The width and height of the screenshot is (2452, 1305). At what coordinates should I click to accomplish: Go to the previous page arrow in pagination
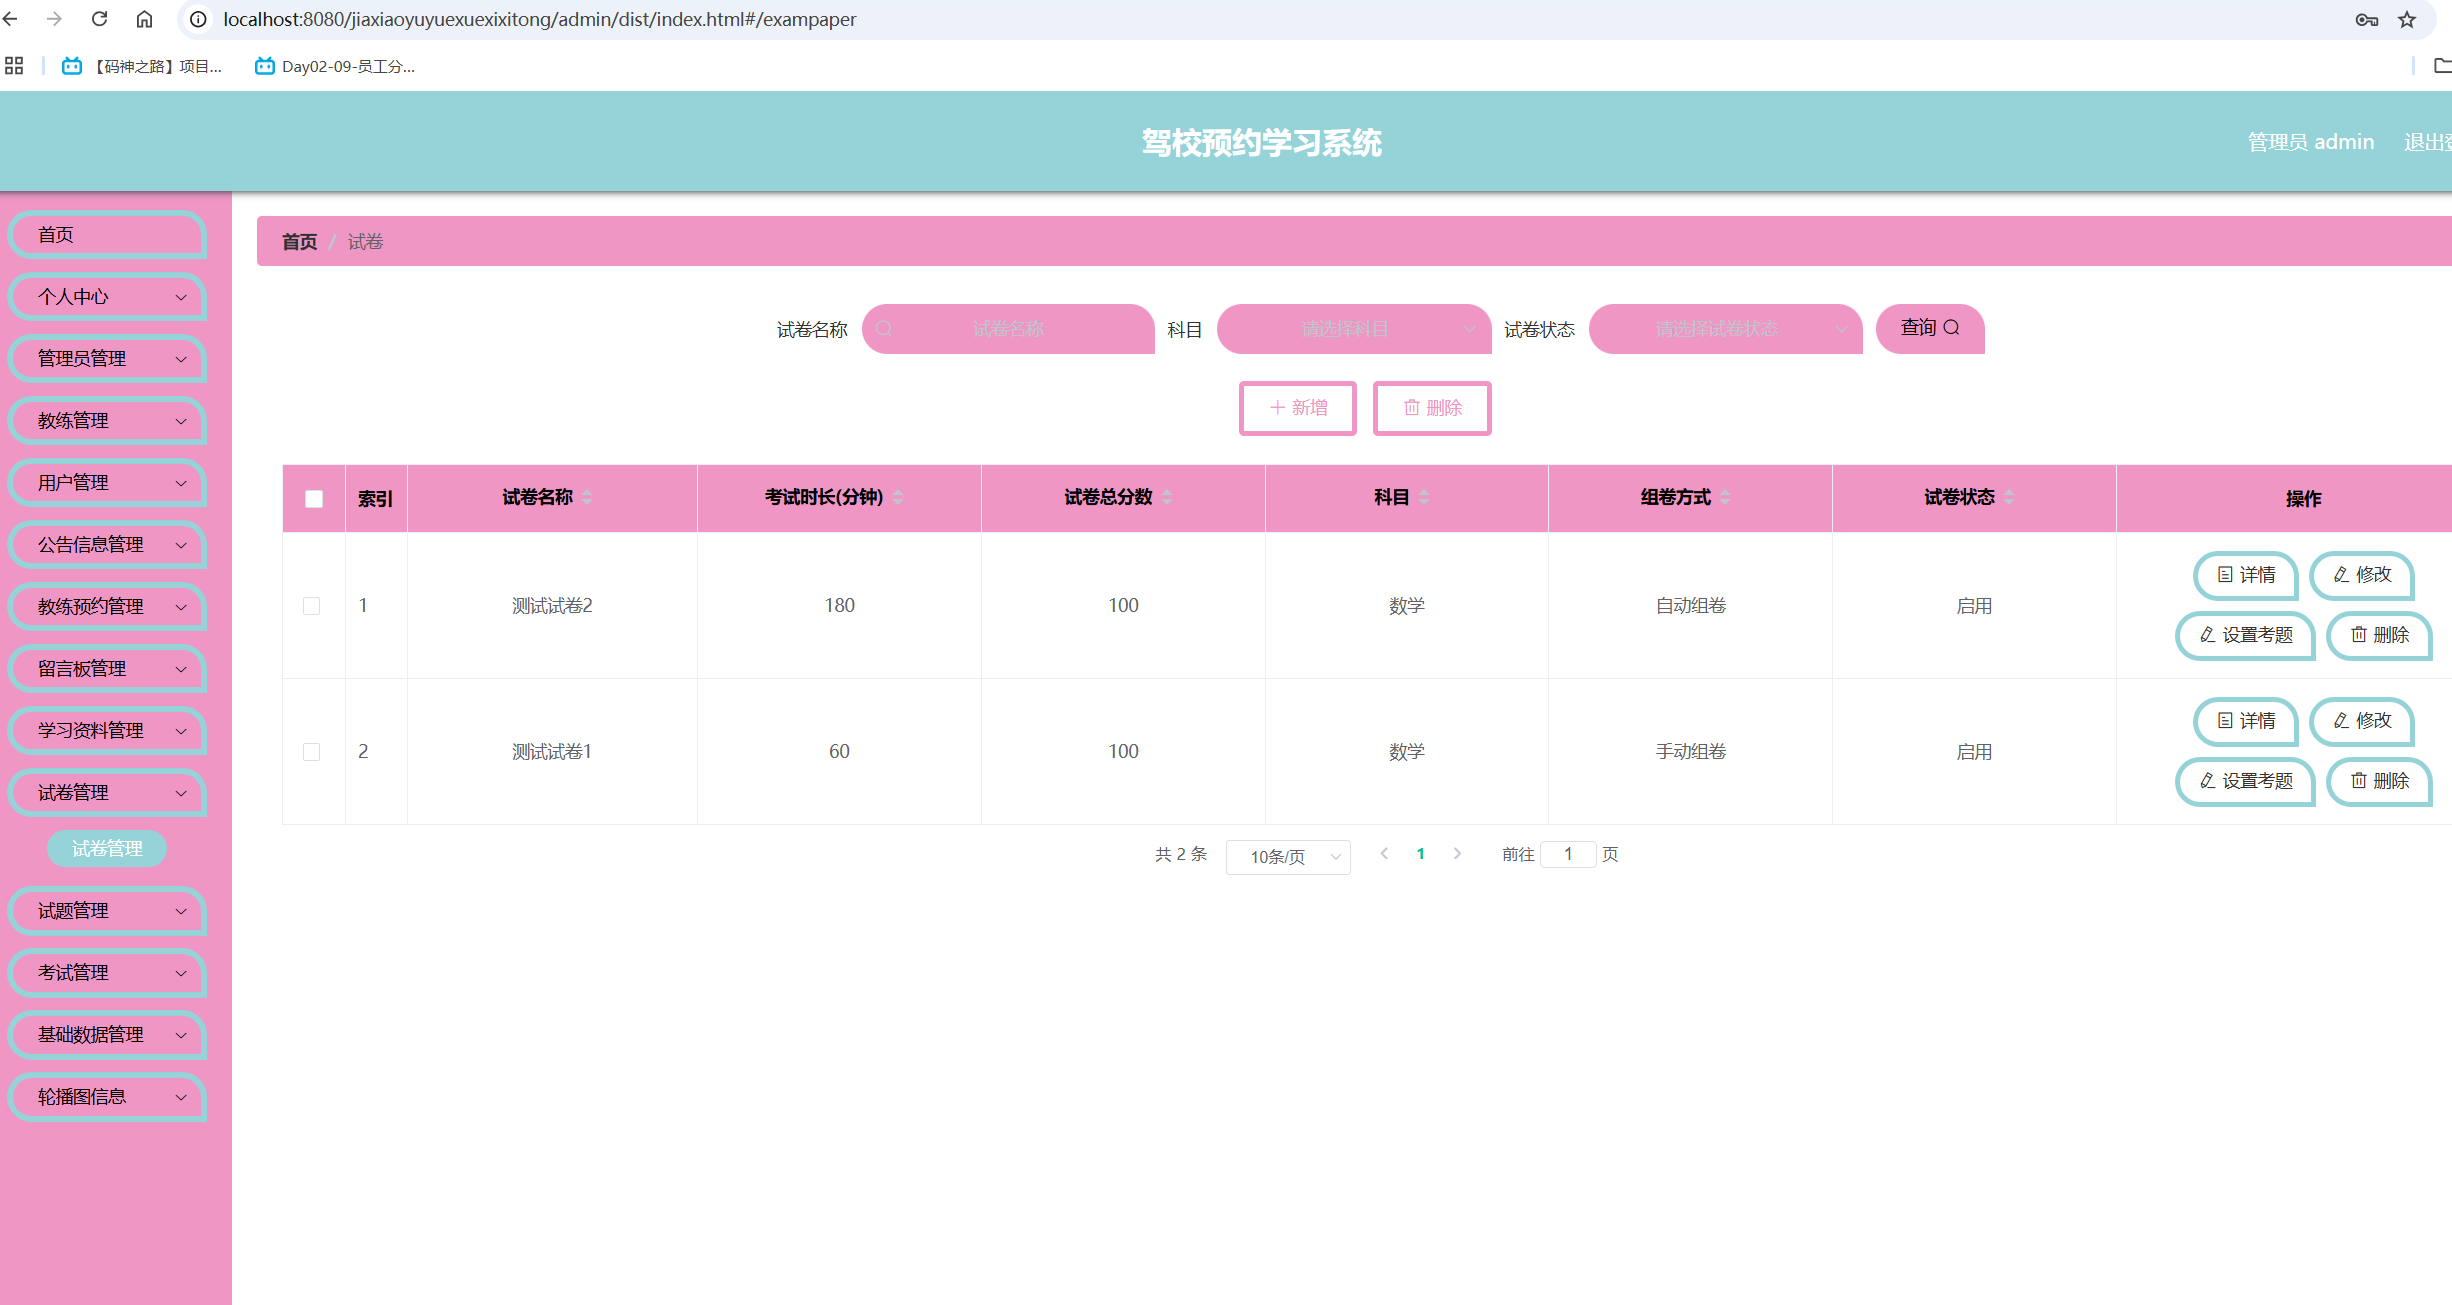[x=1384, y=853]
